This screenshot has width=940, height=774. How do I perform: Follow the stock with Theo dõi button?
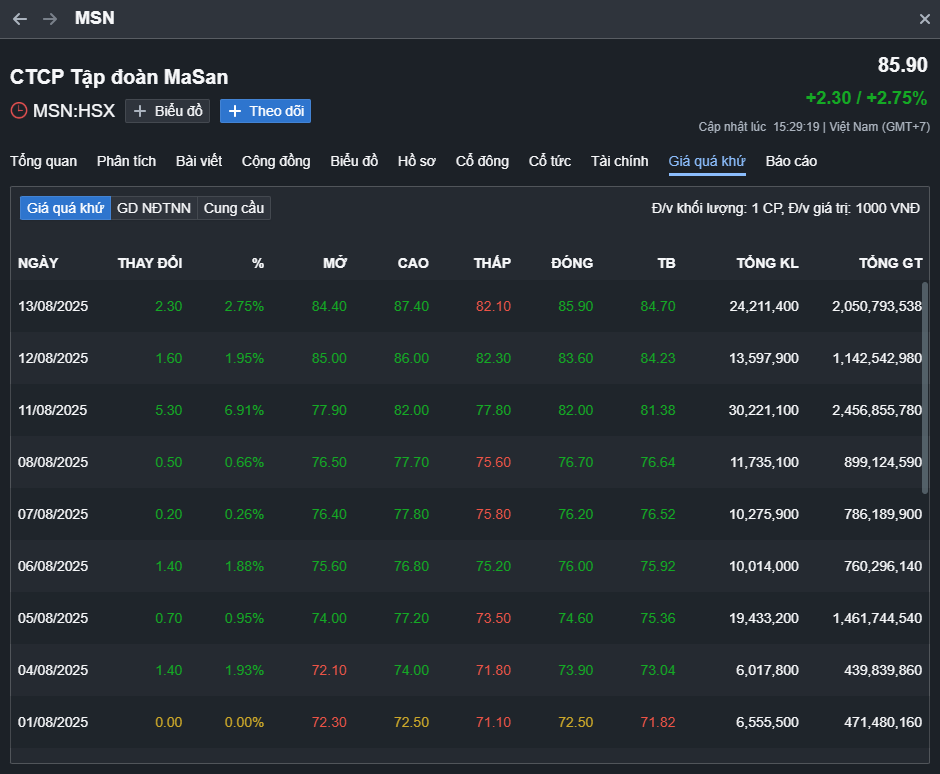[x=265, y=111]
